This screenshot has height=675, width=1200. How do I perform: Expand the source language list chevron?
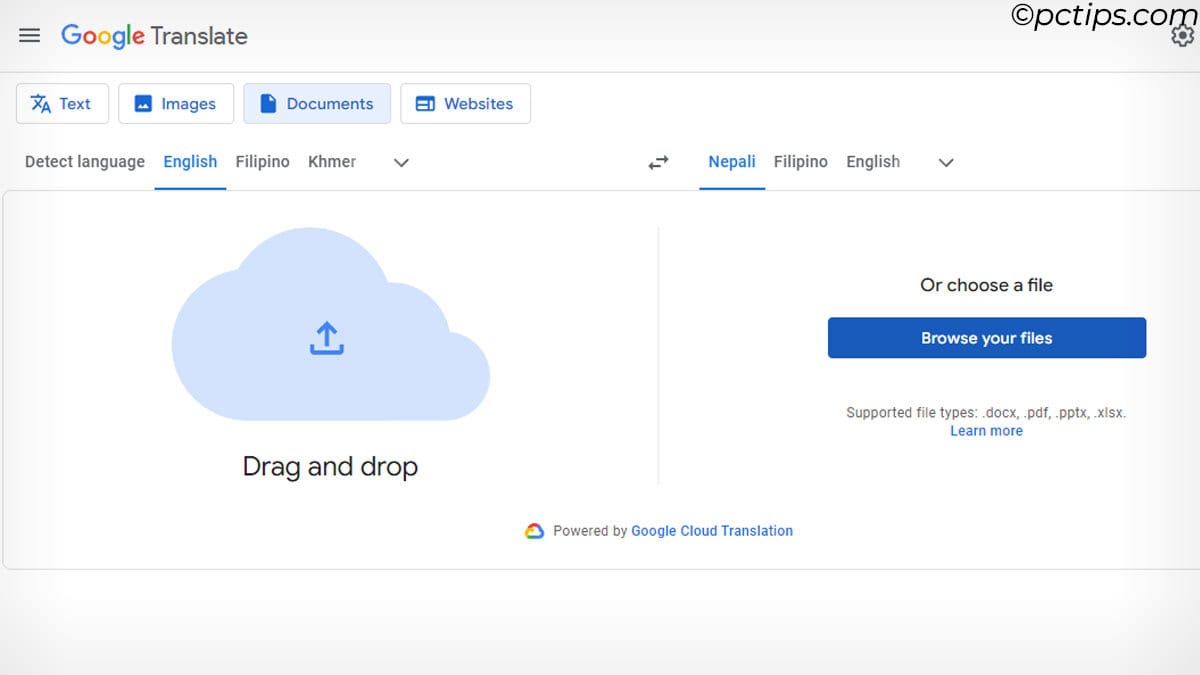click(x=401, y=162)
